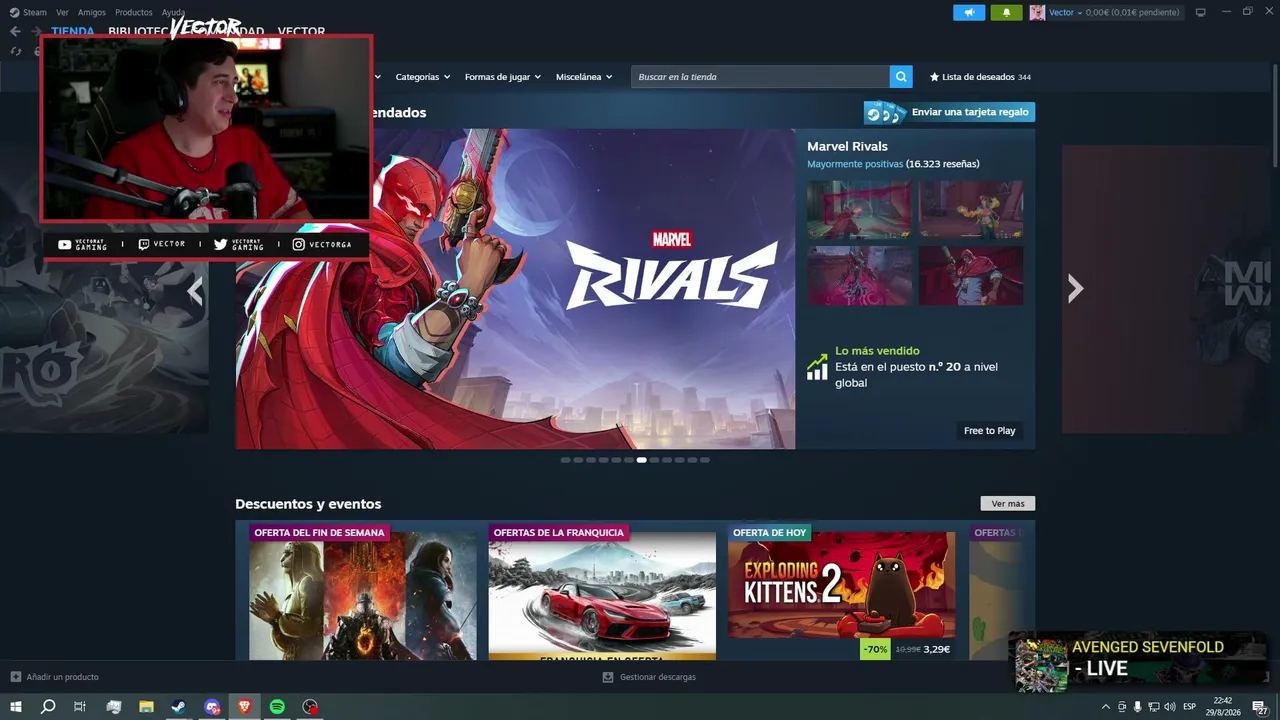Expand the Miscelánea dropdown

coord(584,77)
